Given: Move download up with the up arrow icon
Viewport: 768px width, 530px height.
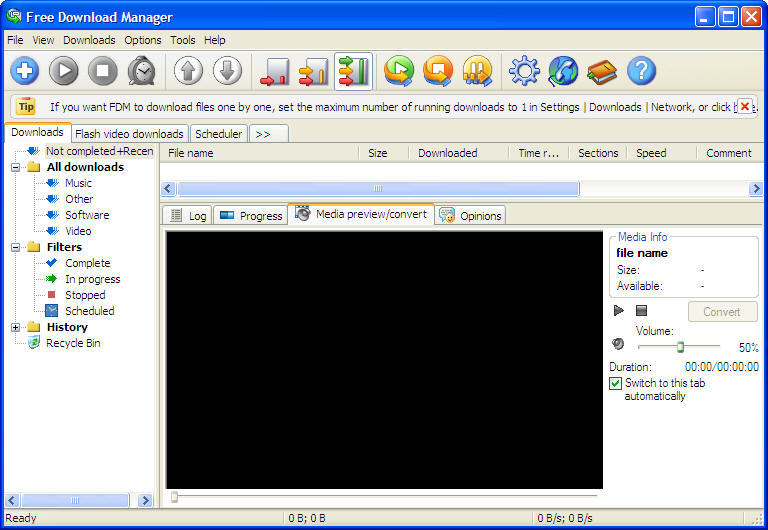Looking at the screenshot, I should pos(189,71).
